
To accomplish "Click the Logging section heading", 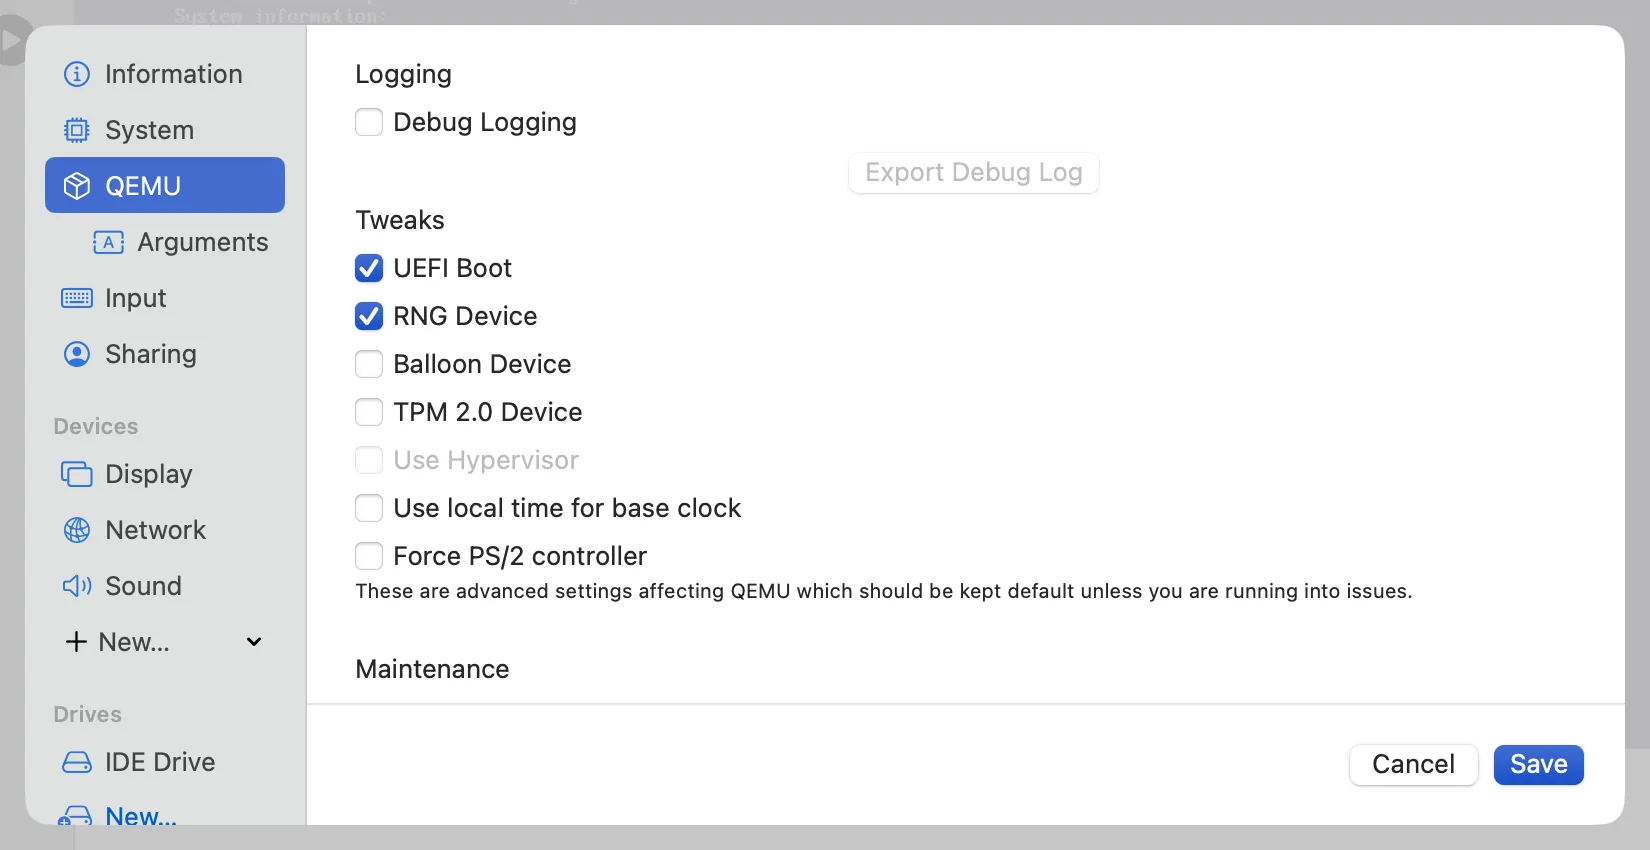I will click(404, 75).
